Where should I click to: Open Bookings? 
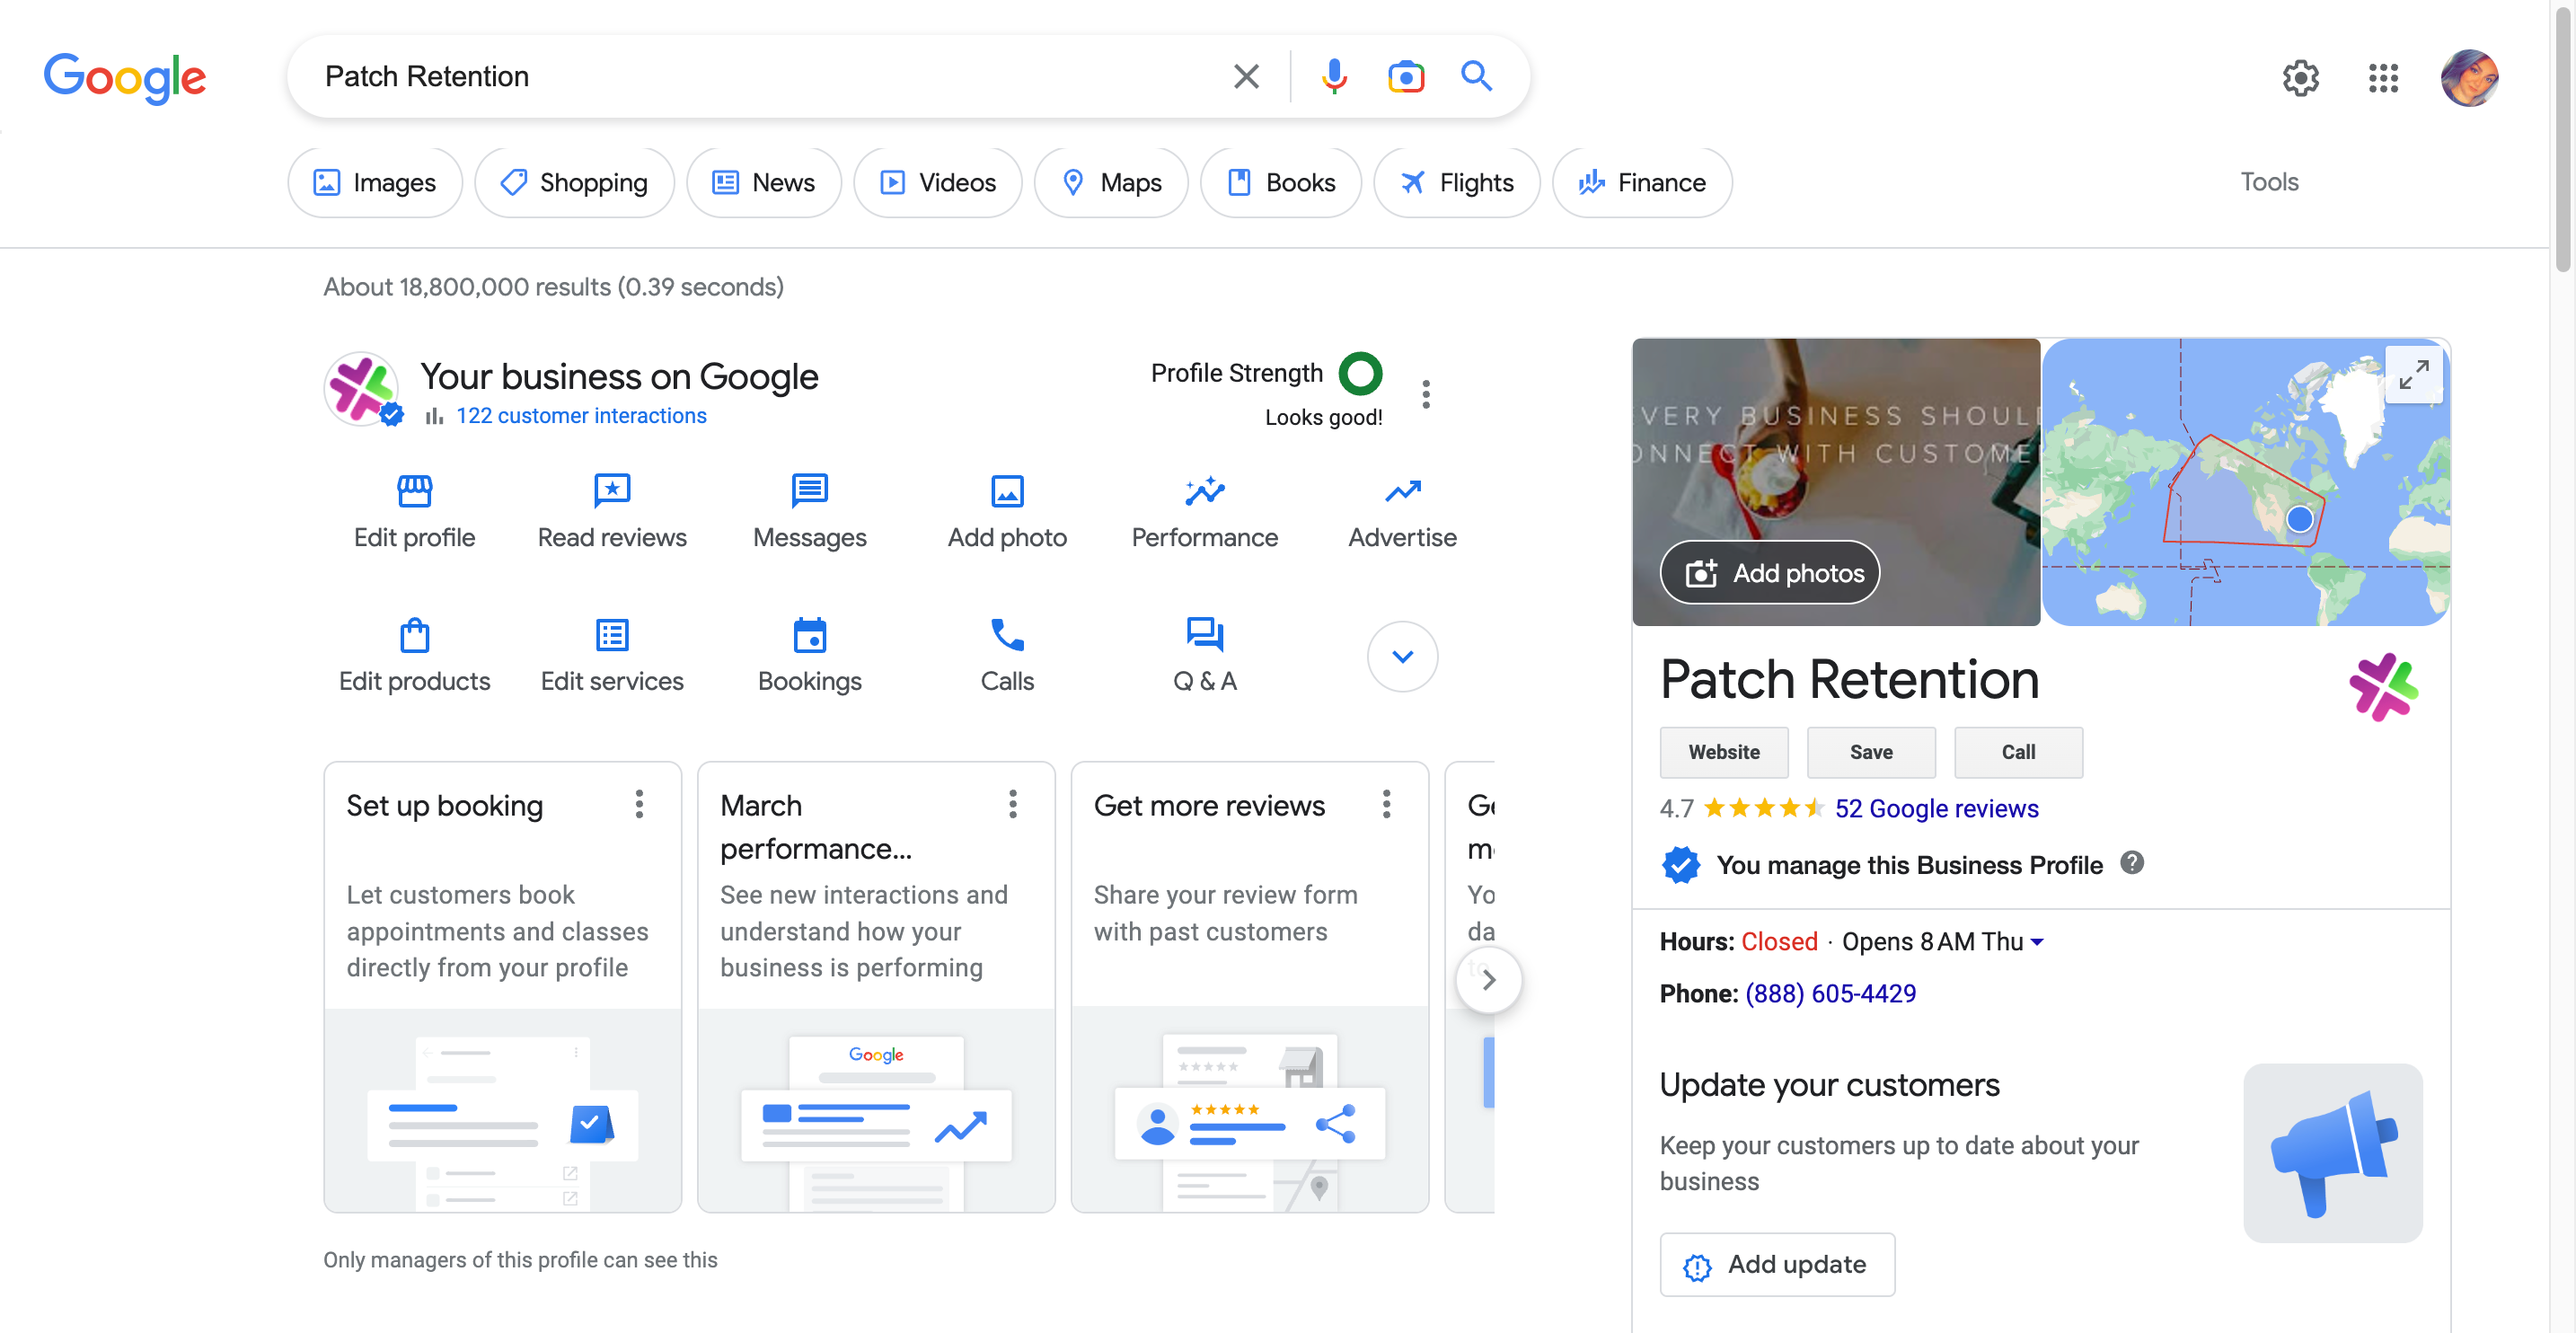pyautogui.click(x=809, y=656)
